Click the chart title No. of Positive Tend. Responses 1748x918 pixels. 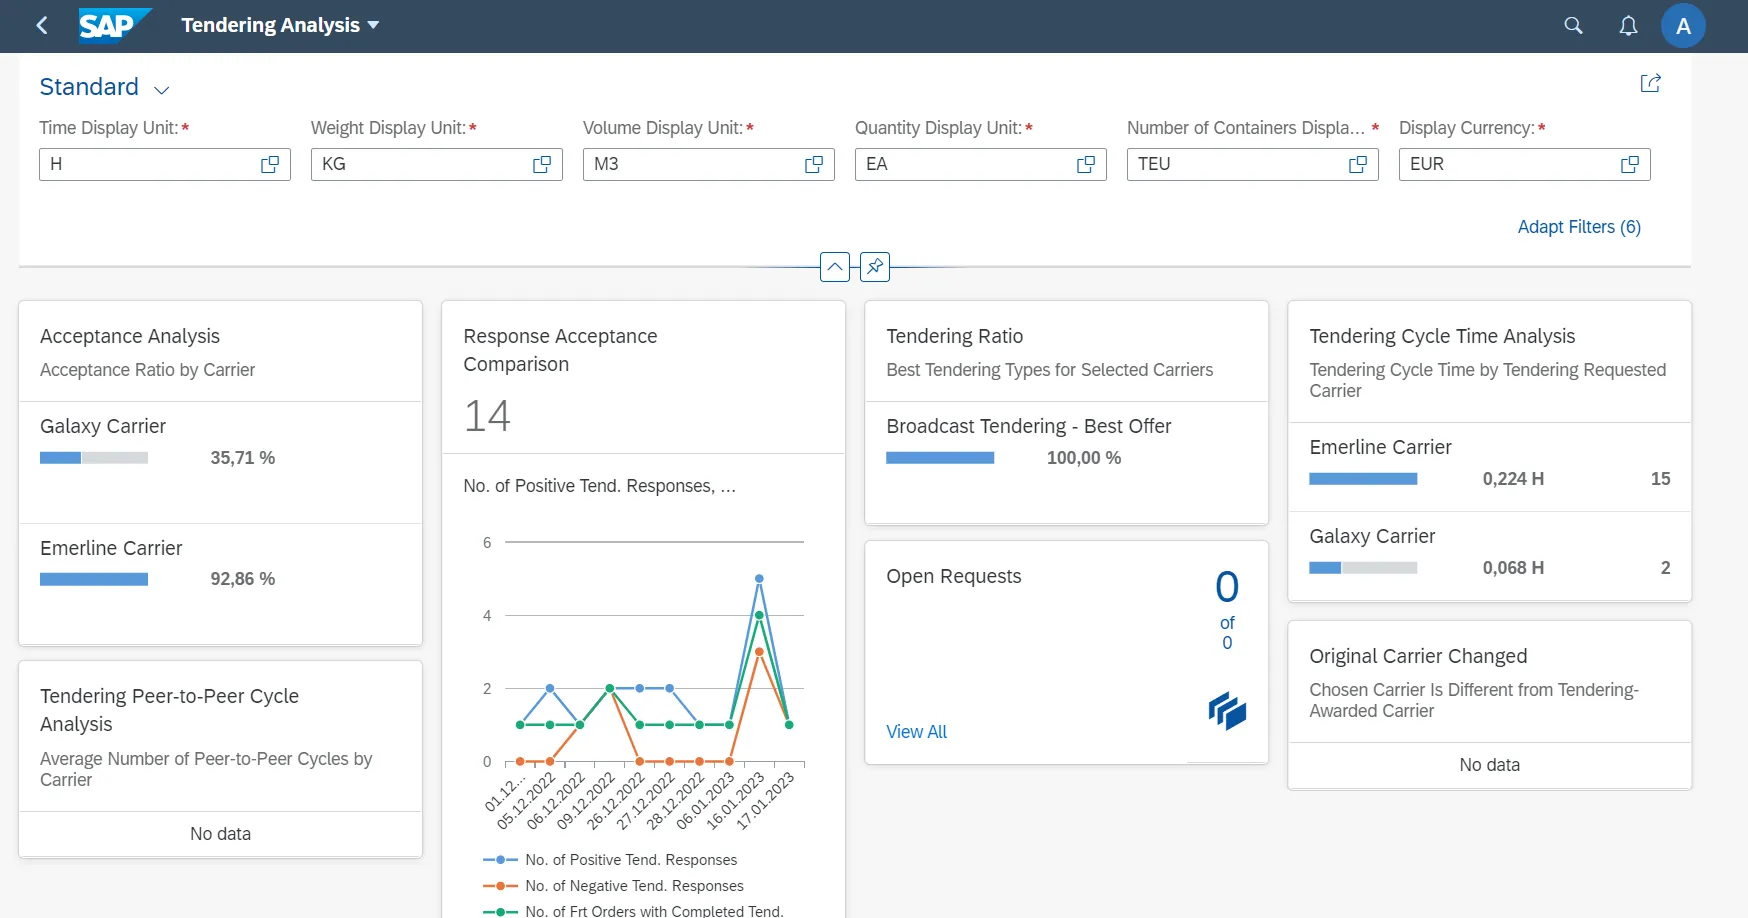coord(599,486)
